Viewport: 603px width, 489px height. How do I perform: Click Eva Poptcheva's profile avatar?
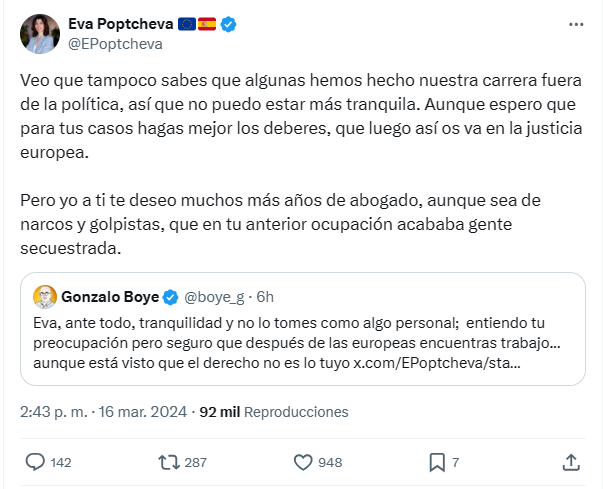point(40,34)
